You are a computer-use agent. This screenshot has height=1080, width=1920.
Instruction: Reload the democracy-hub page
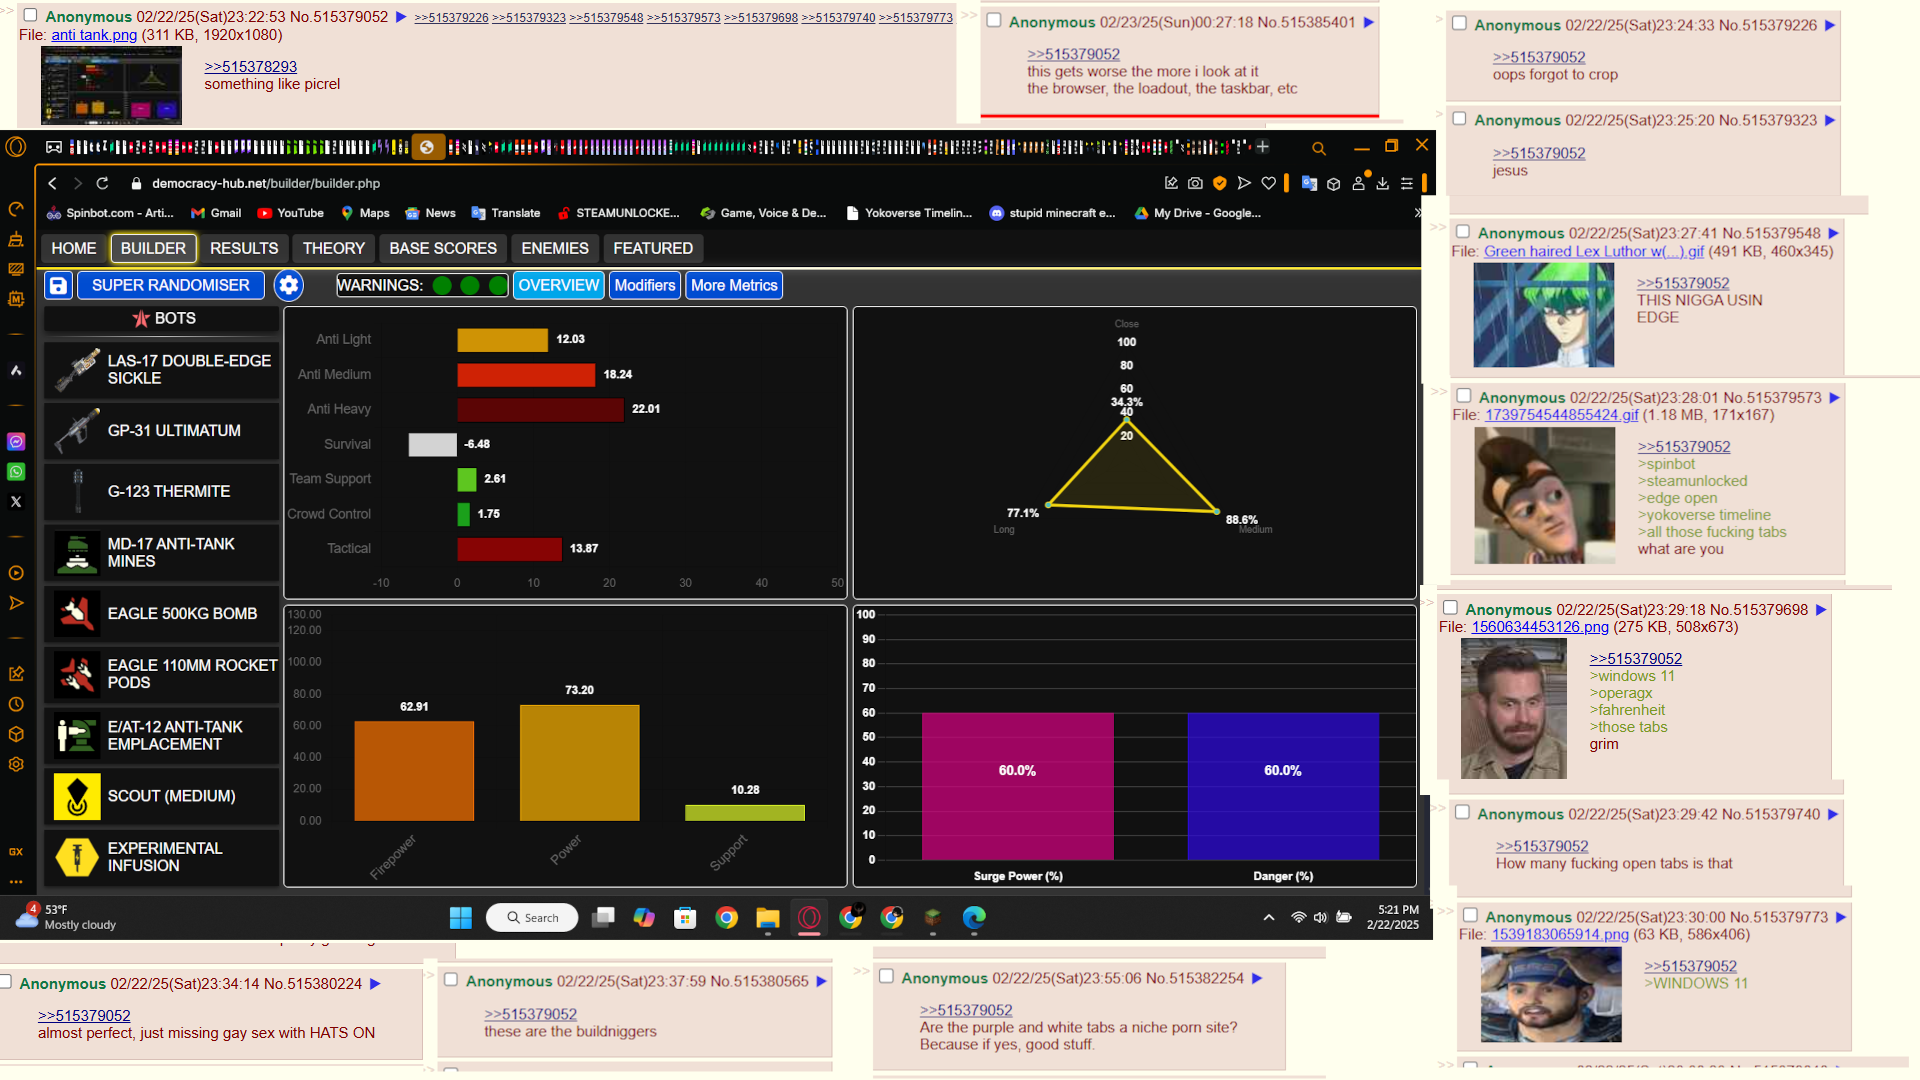tap(102, 184)
